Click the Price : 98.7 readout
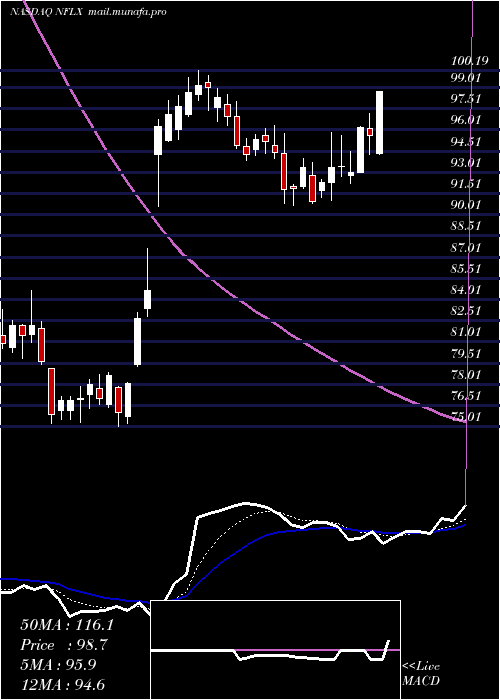500x700 pixels. click(64, 645)
